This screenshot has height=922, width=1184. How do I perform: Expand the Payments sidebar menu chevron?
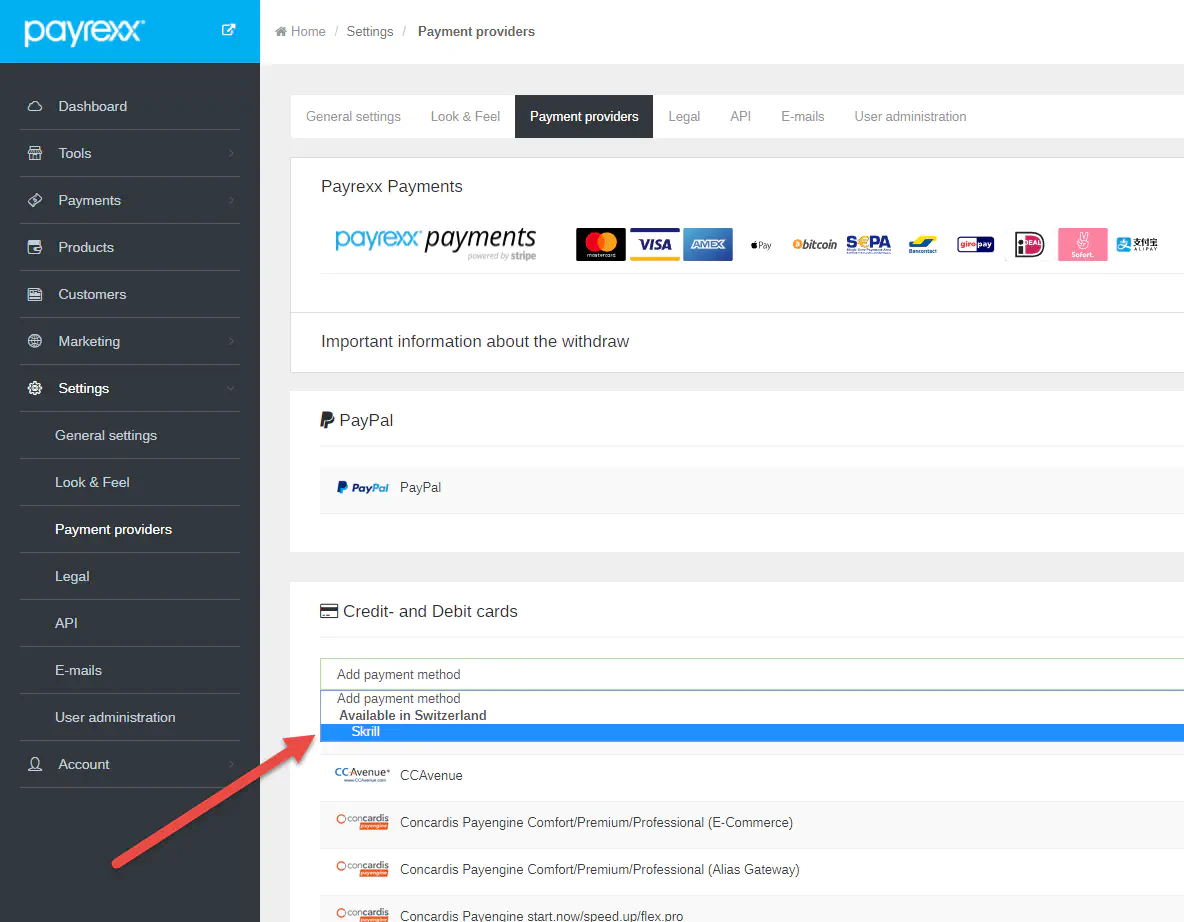[230, 200]
